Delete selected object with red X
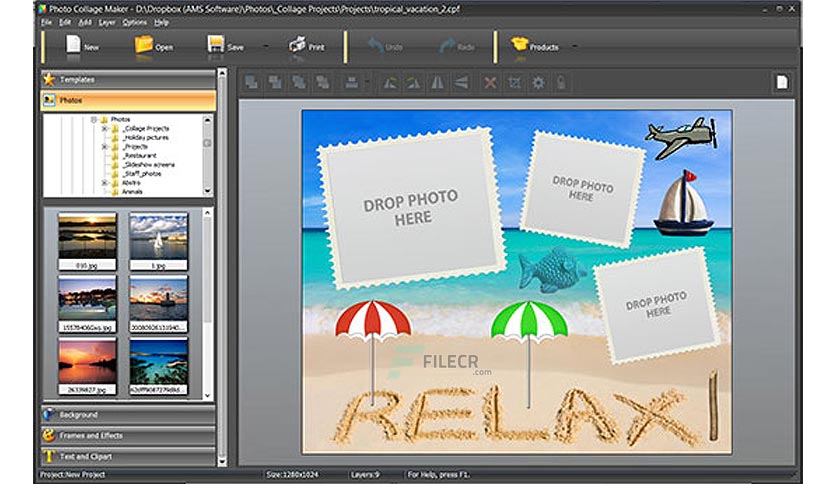Image resolution: width=836 pixels, height=484 pixels. pos(490,83)
